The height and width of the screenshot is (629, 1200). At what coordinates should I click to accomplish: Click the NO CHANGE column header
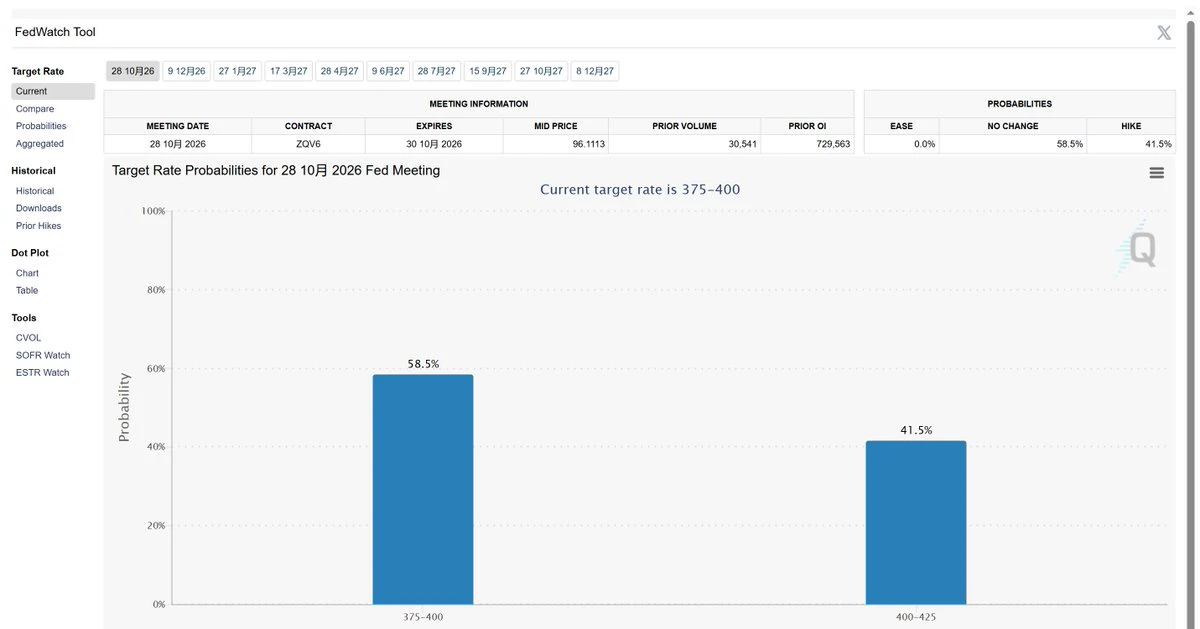1013,126
